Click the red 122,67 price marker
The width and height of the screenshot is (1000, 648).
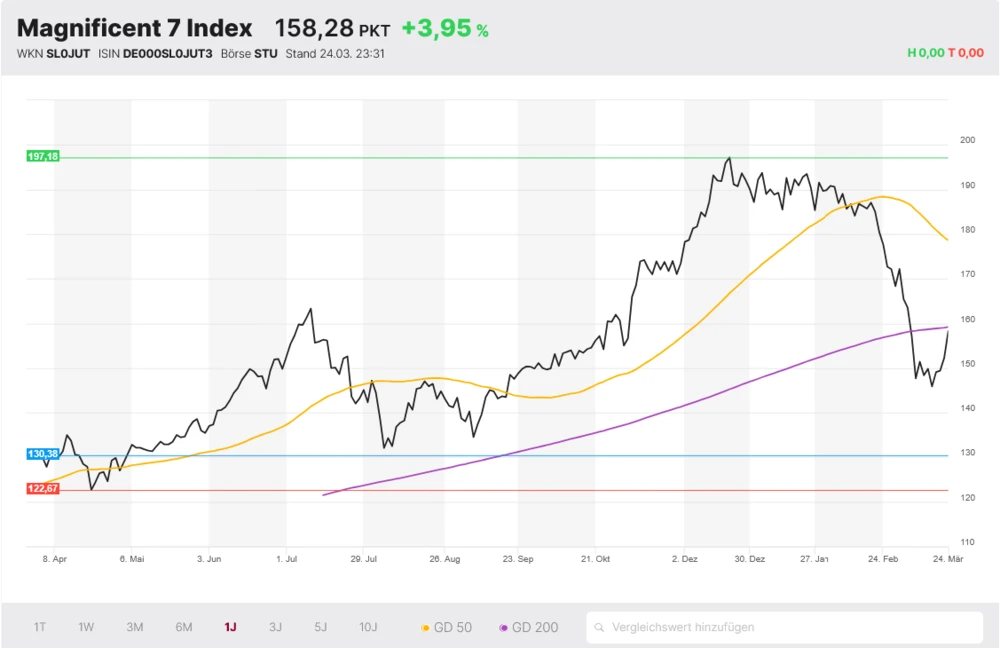pos(41,489)
